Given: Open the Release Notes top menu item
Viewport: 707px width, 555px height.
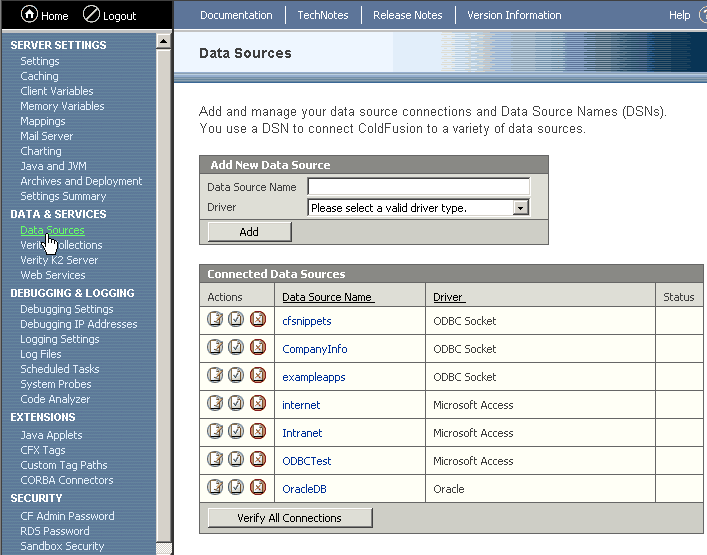Looking at the screenshot, I should click(x=408, y=15).
